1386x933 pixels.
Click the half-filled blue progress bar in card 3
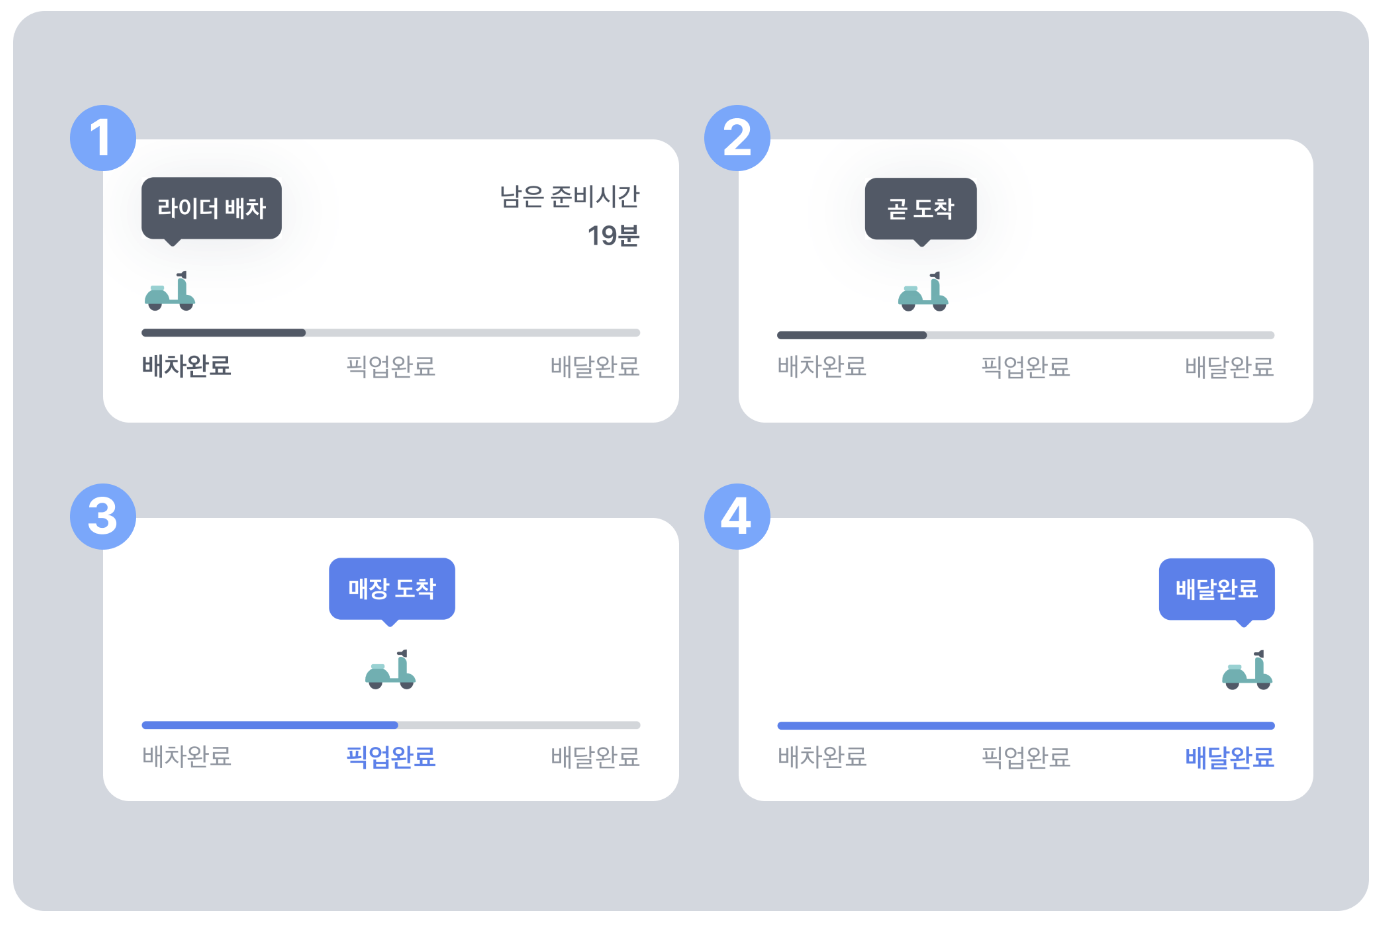tap(391, 725)
